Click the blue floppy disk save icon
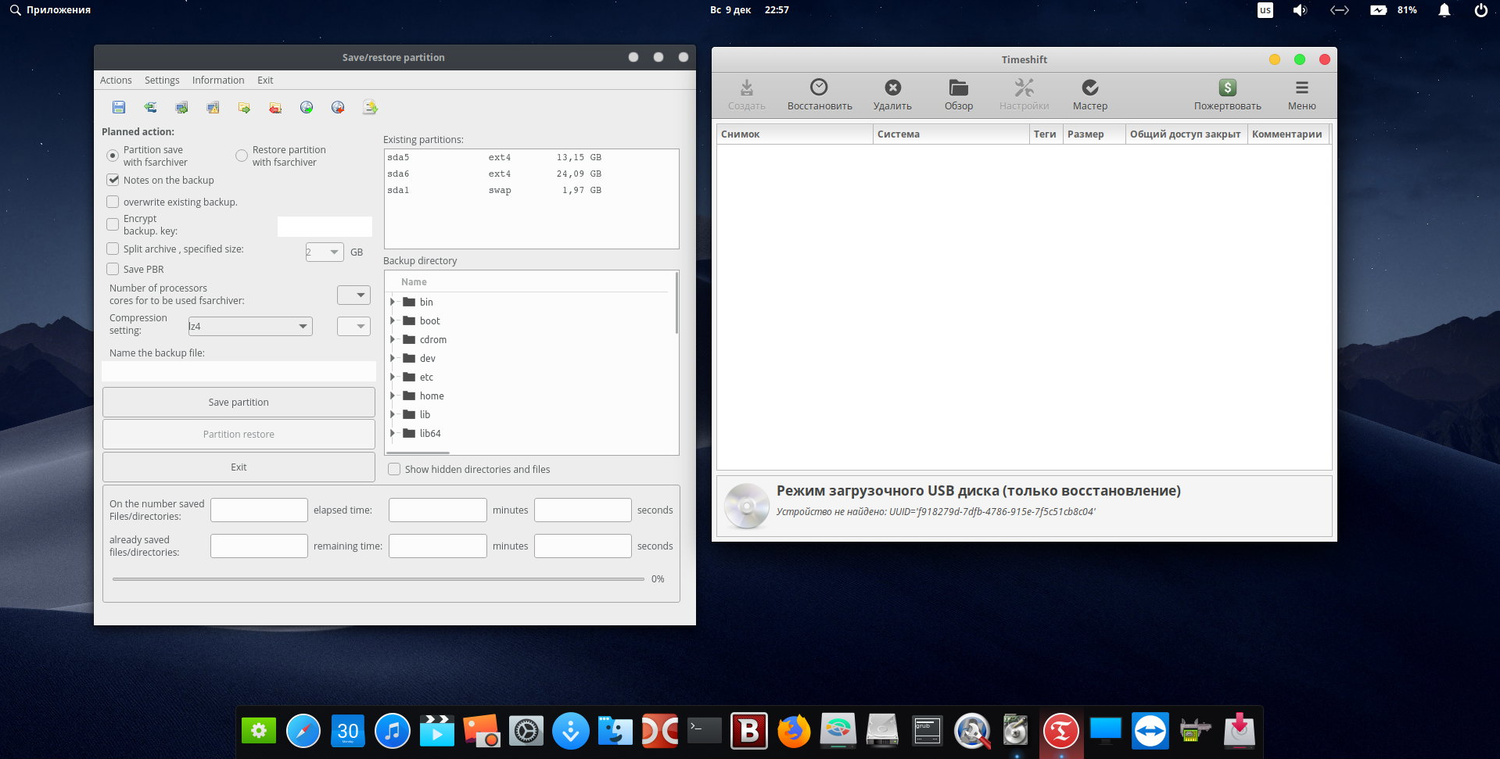 click(119, 107)
